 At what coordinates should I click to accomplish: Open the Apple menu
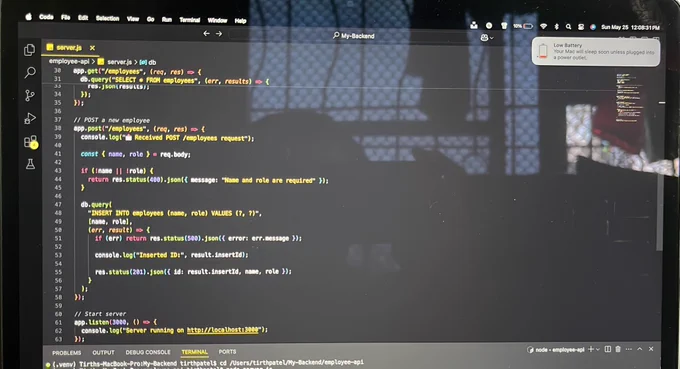29,16
